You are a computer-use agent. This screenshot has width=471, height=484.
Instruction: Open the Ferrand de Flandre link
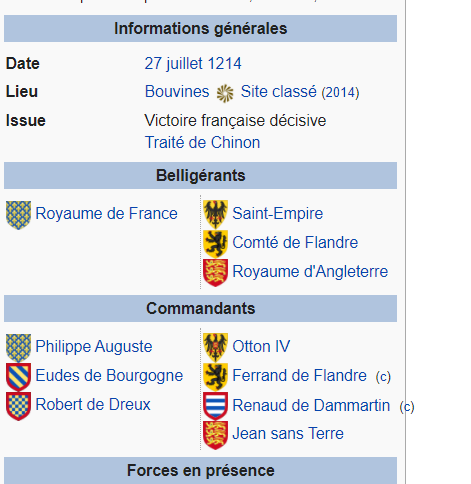coord(299,375)
